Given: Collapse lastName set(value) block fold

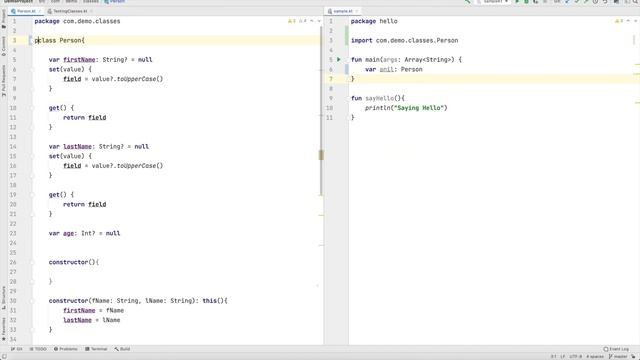Looking at the screenshot, I should (32, 156).
